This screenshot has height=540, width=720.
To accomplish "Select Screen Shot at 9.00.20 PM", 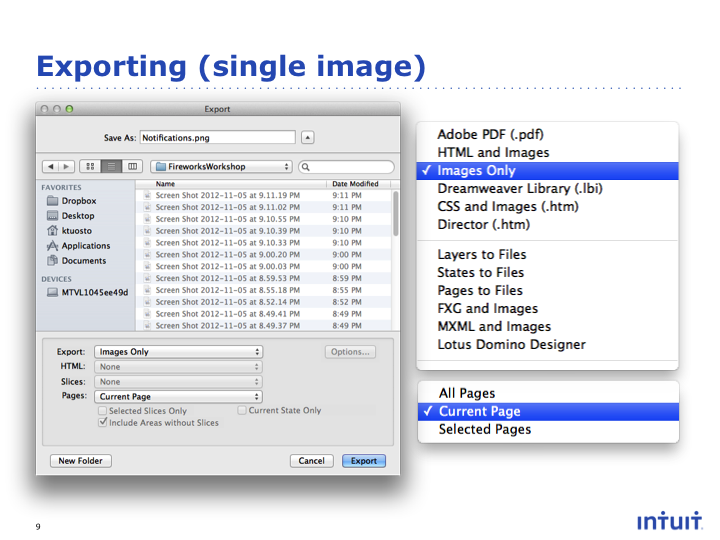I will pos(264,254).
